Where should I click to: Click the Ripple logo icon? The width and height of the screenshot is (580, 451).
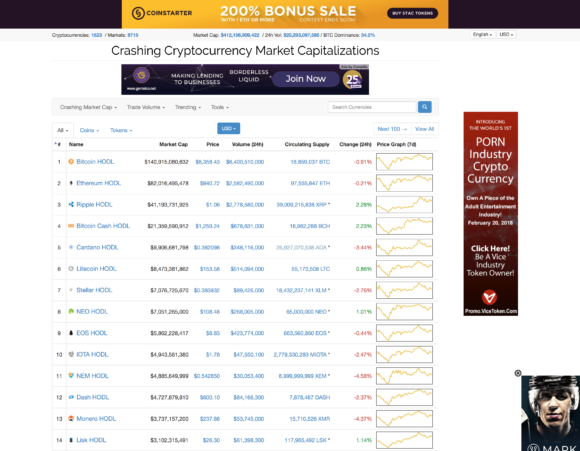point(71,204)
